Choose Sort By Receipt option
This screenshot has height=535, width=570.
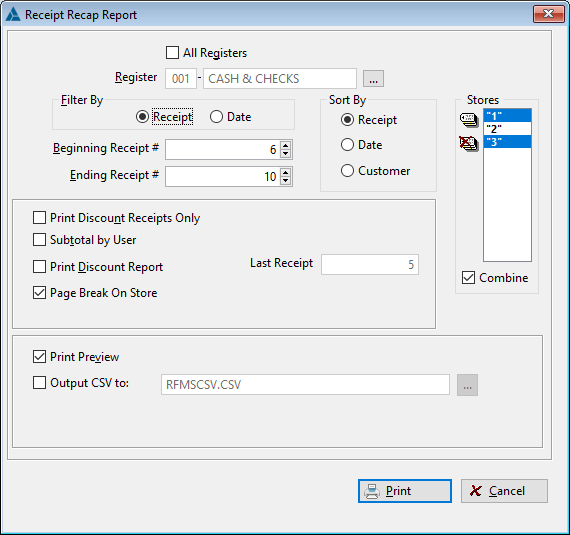click(347, 120)
